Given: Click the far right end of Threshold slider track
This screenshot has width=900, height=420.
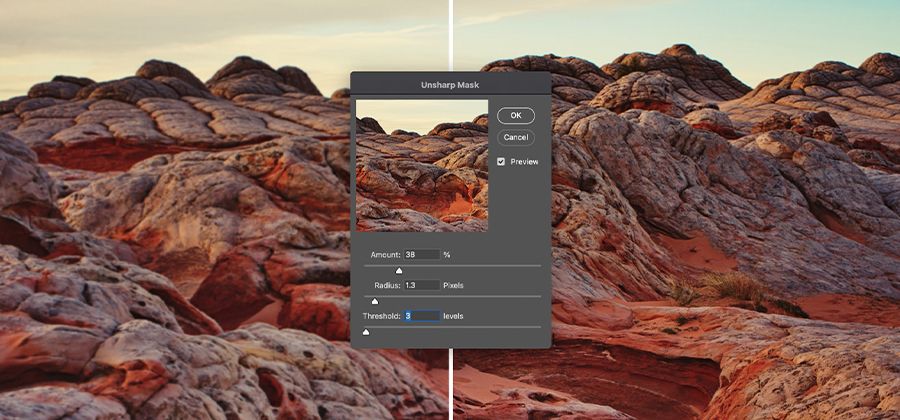Looking at the screenshot, I should [x=538, y=327].
